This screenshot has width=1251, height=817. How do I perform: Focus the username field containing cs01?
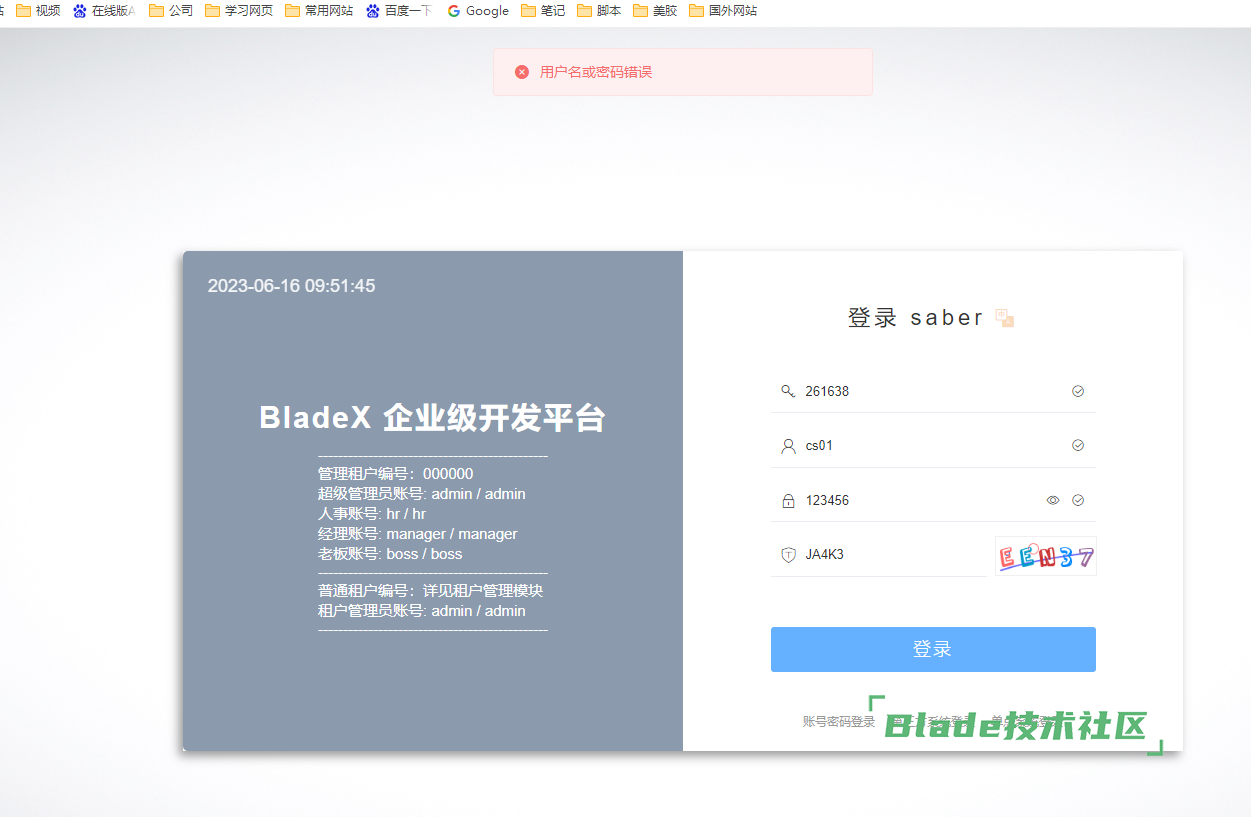click(x=933, y=446)
